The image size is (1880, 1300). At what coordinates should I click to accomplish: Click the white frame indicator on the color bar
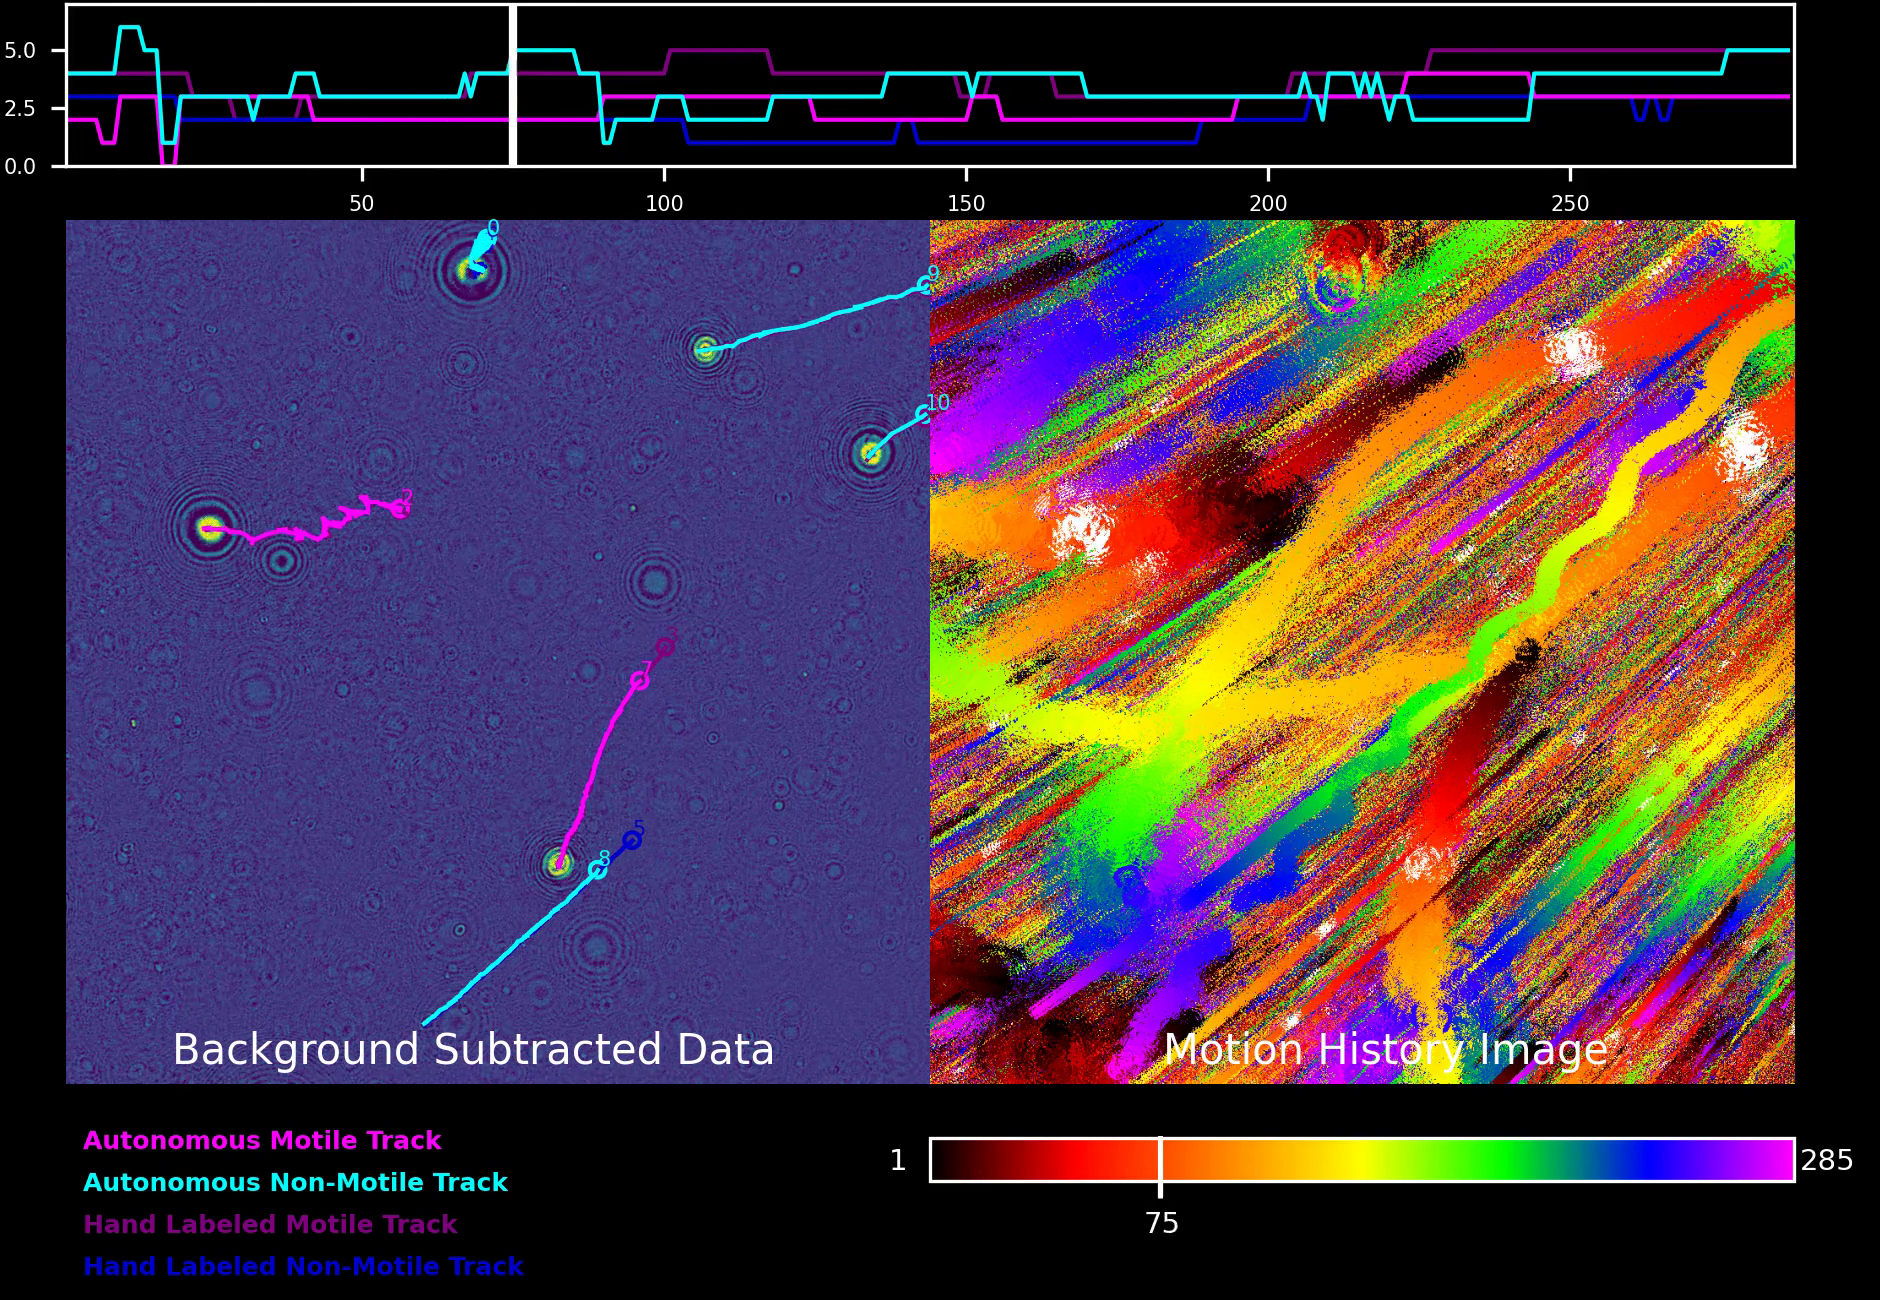[x=1160, y=1165]
